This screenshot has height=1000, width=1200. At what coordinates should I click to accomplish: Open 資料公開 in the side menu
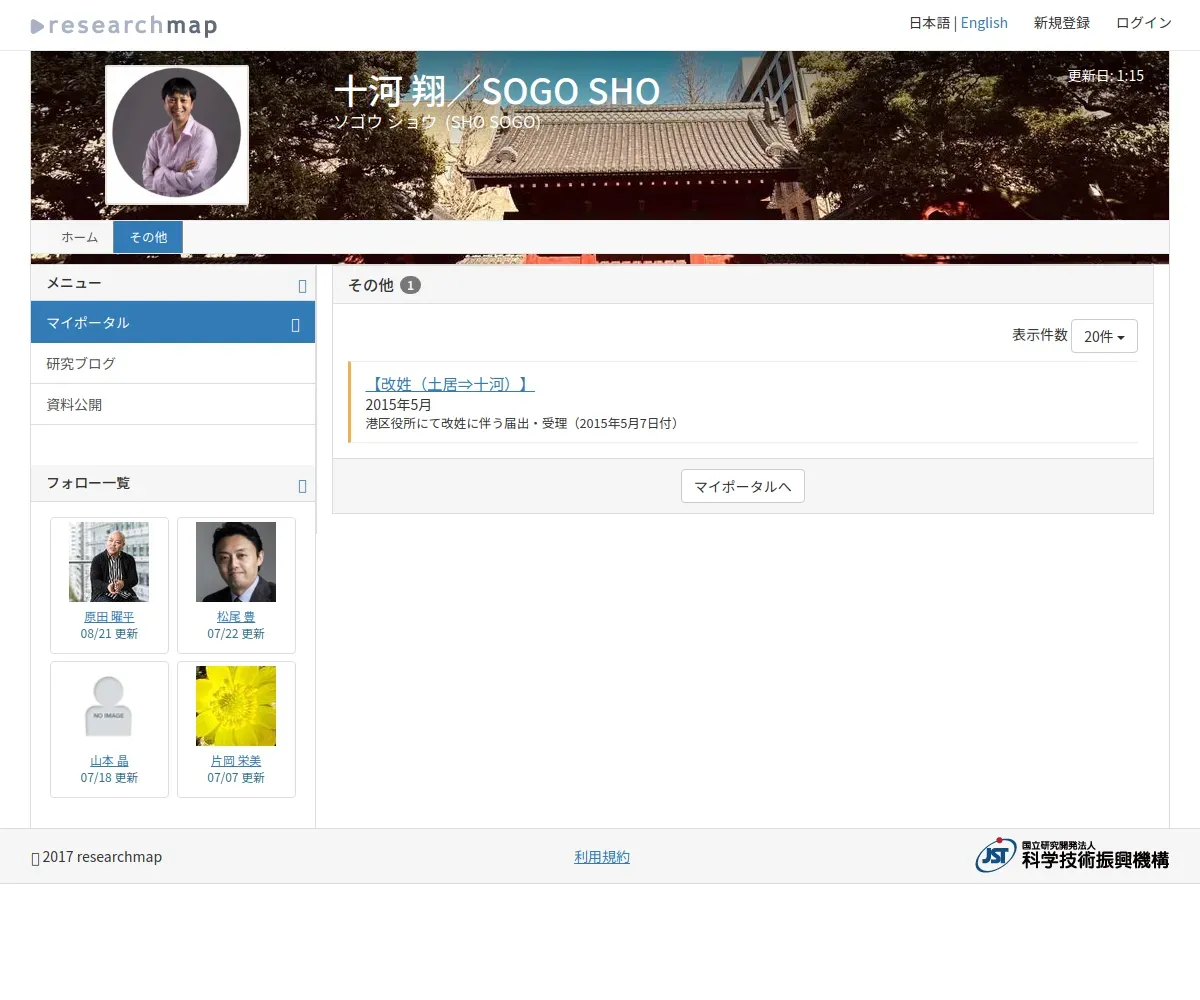click(173, 405)
